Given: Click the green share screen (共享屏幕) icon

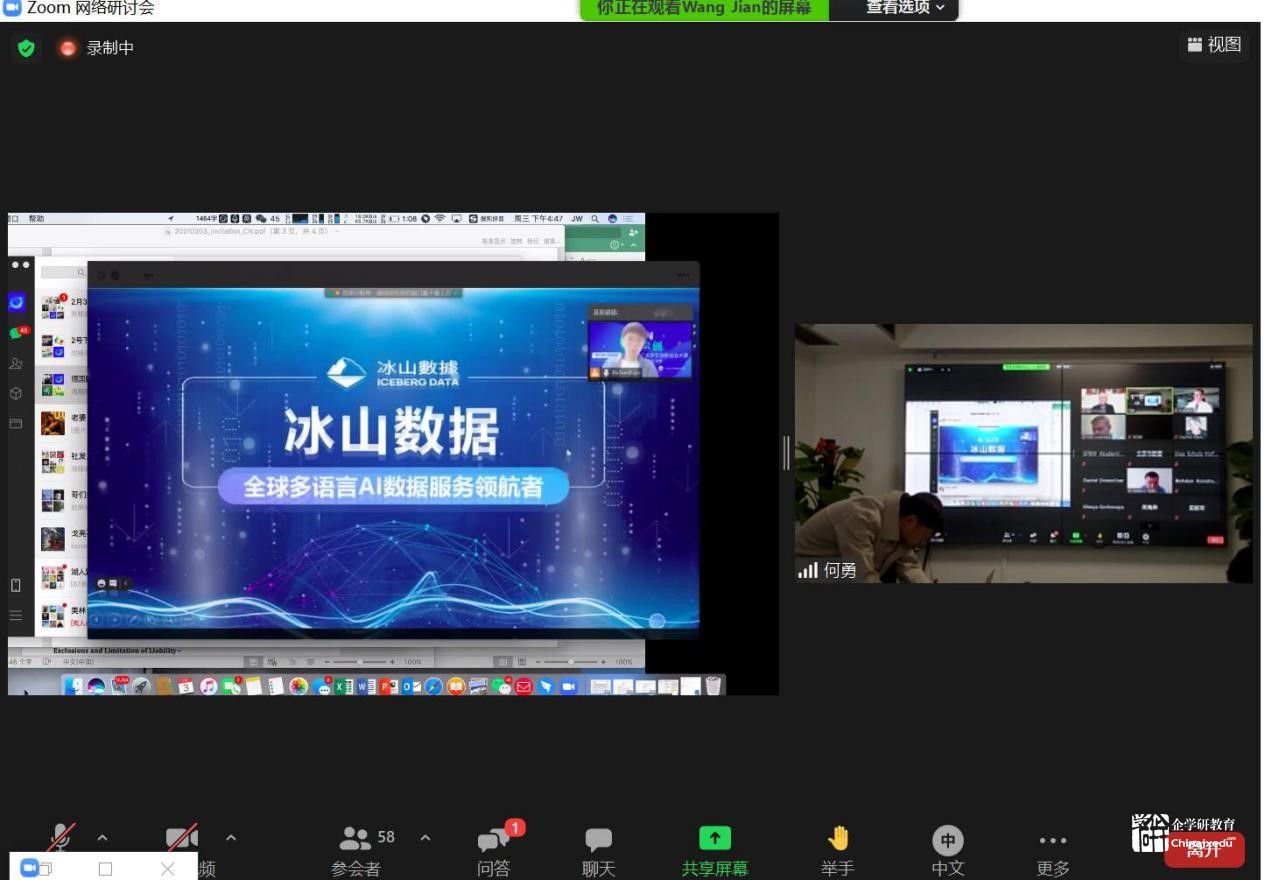Looking at the screenshot, I should tap(714, 838).
